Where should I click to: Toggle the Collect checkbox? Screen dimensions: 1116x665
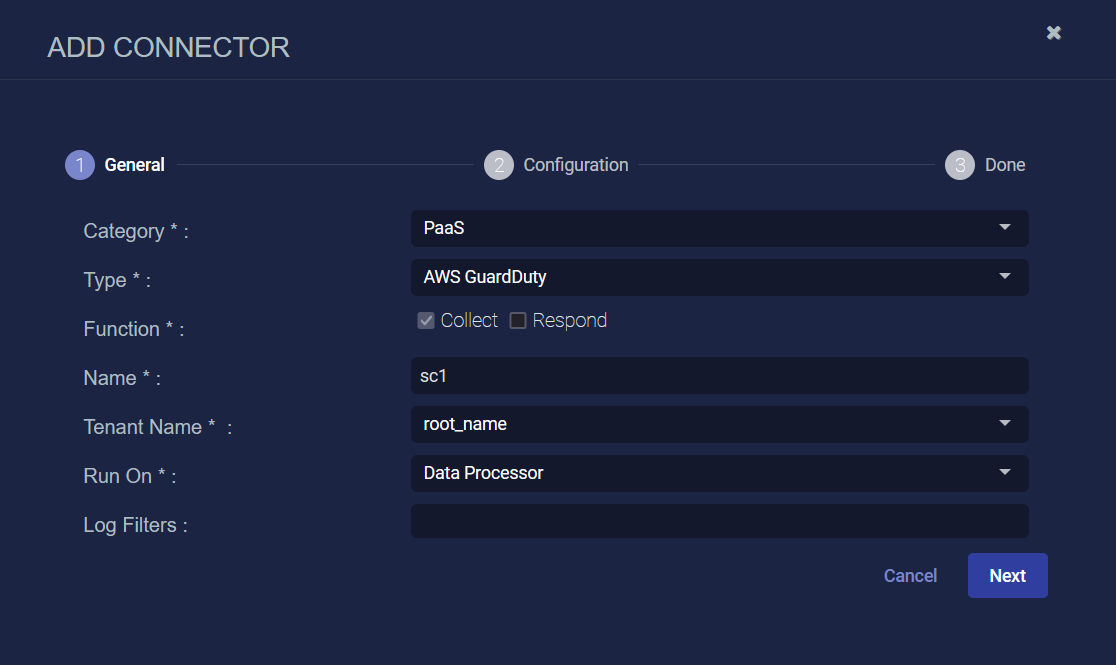[426, 320]
